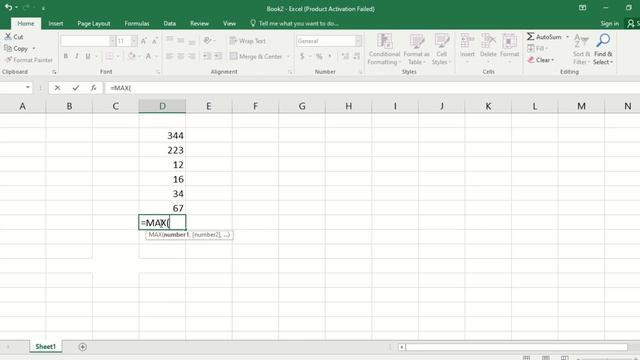Click the Undo arrow in title bar

click(x=8, y=7)
